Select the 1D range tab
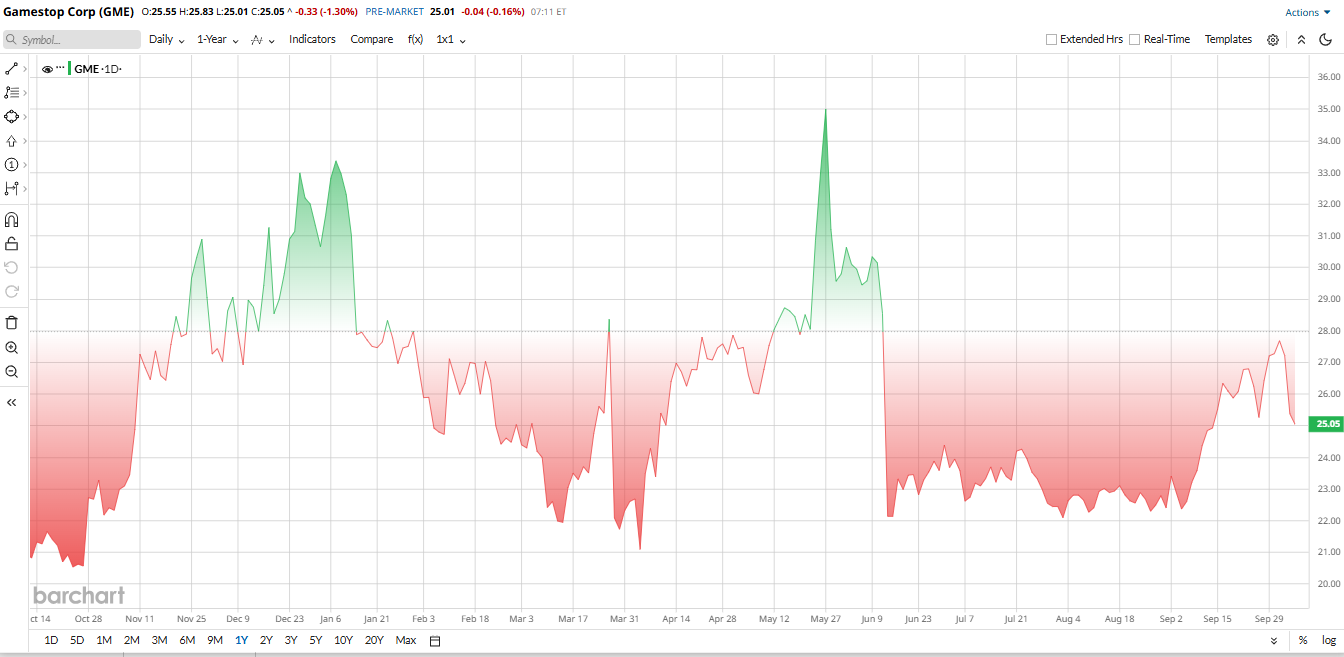1344x657 pixels. (52, 640)
